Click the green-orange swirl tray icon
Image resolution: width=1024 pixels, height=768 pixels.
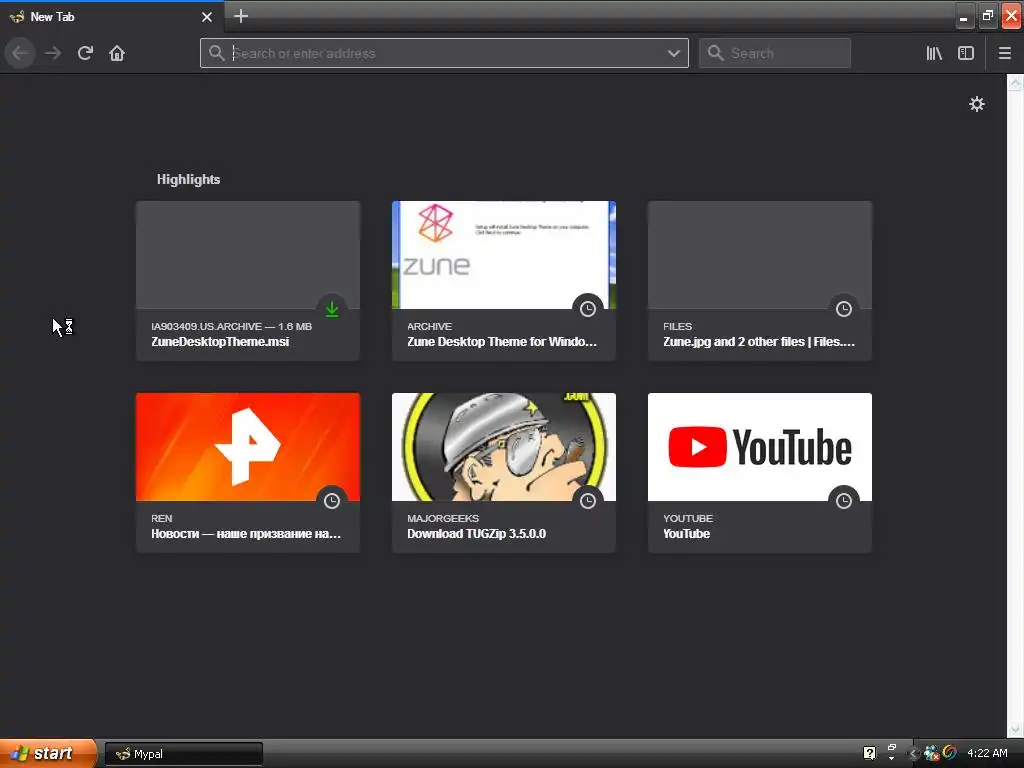coord(950,752)
